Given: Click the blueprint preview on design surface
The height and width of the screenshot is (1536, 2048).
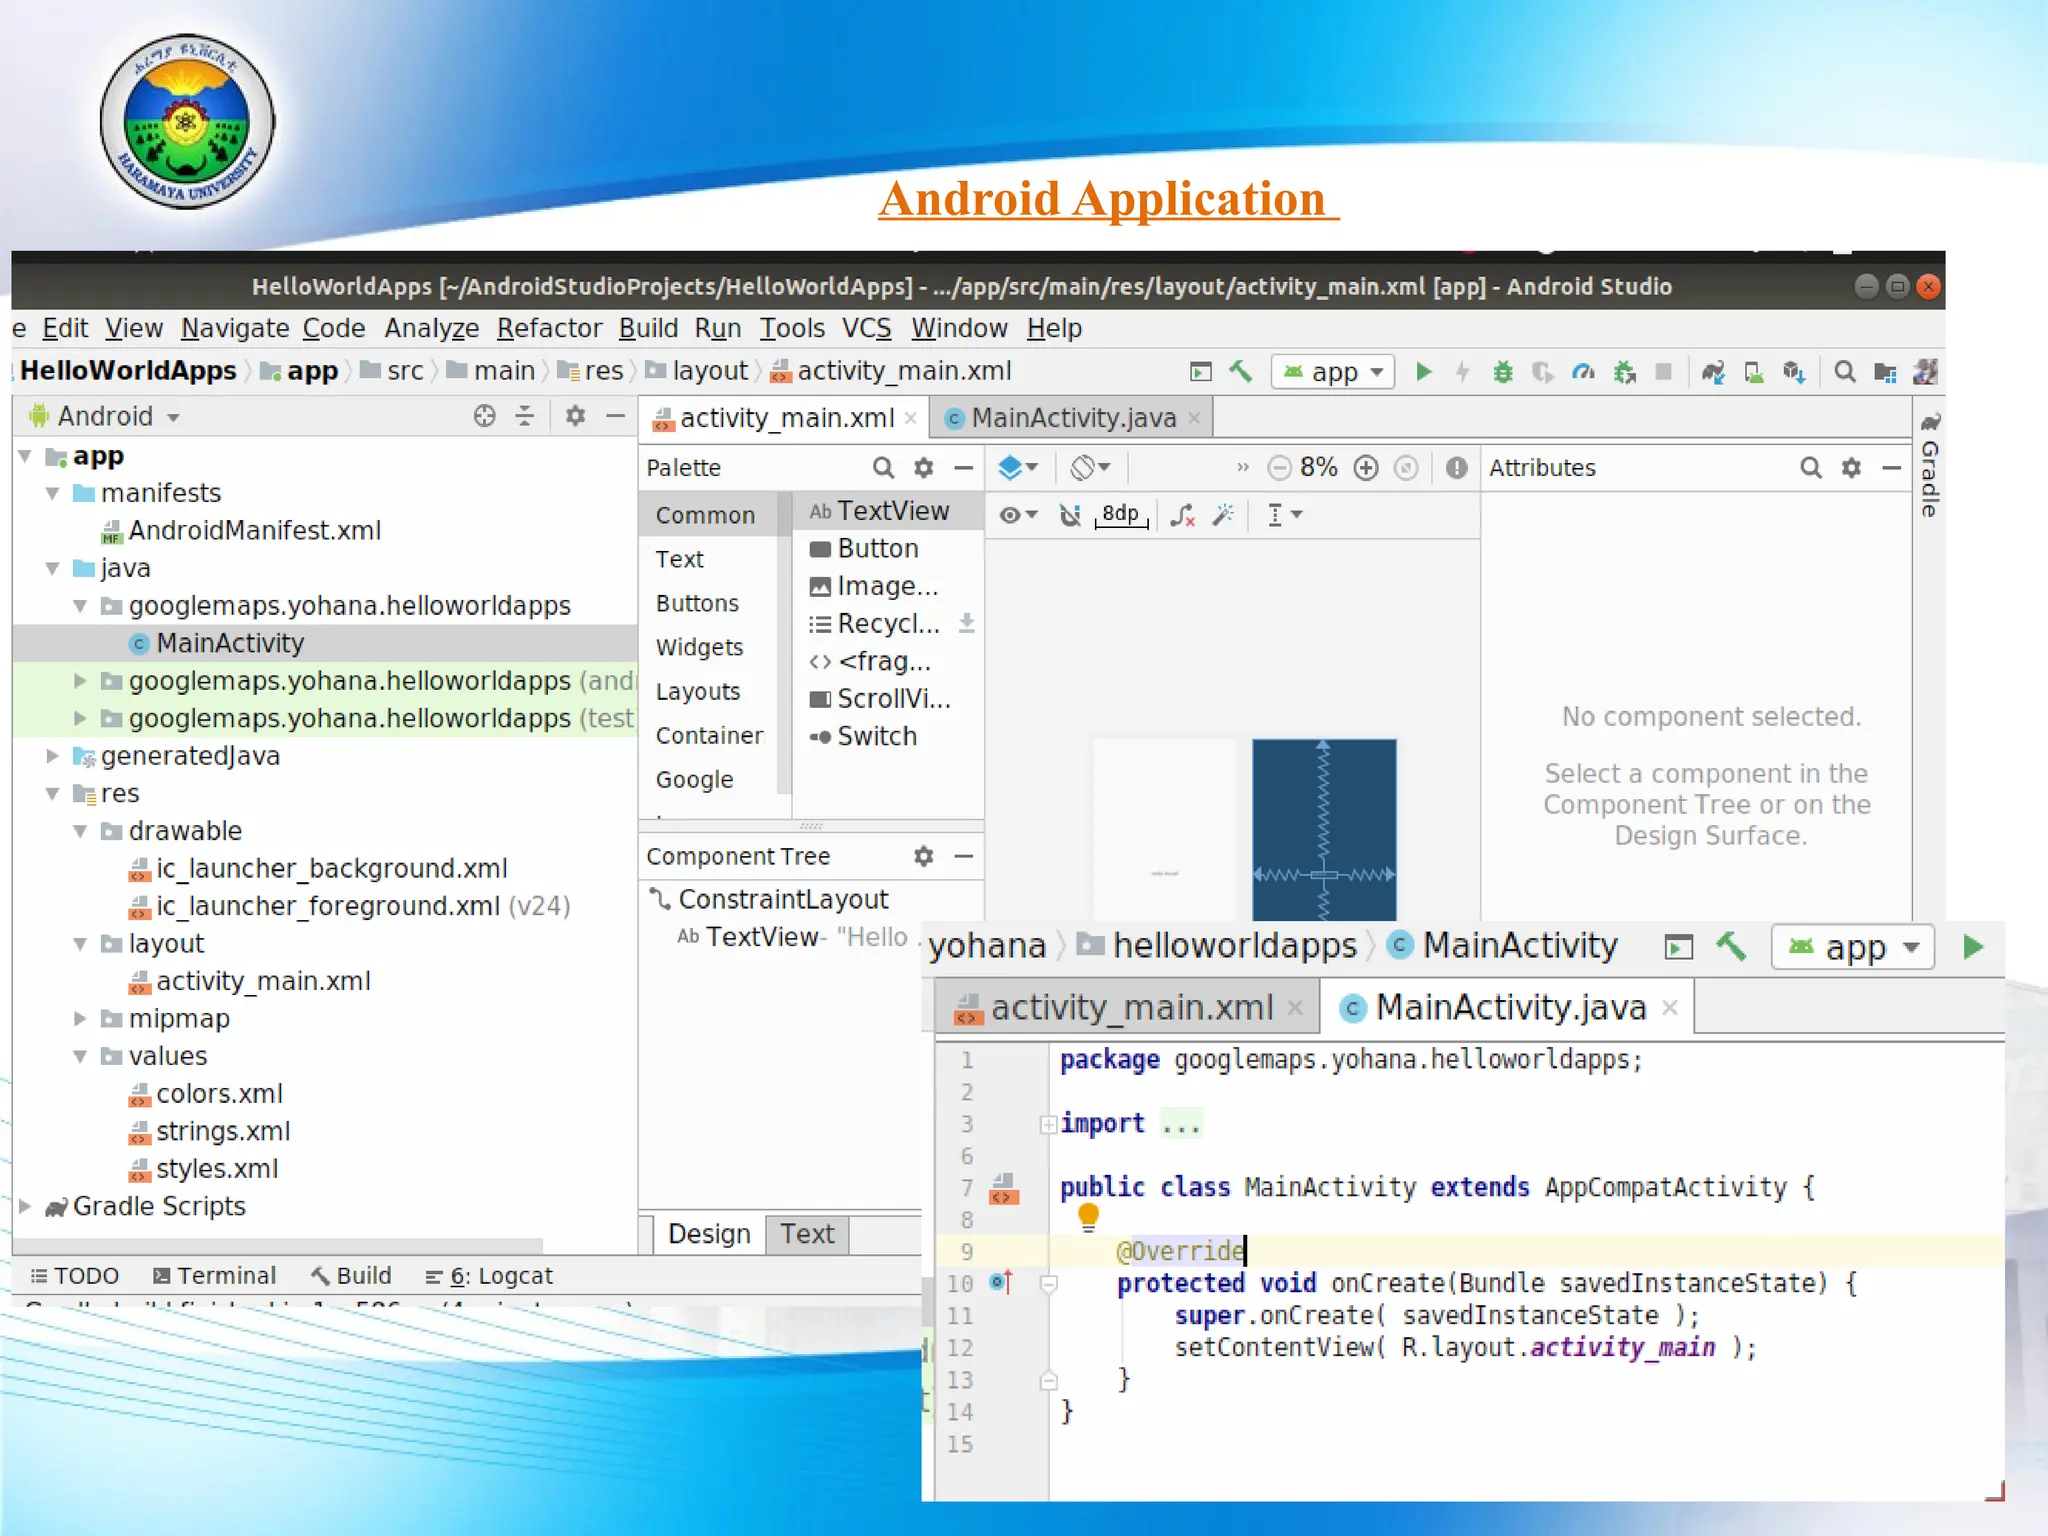Looking at the screenshot, I should coord(1324,829).
